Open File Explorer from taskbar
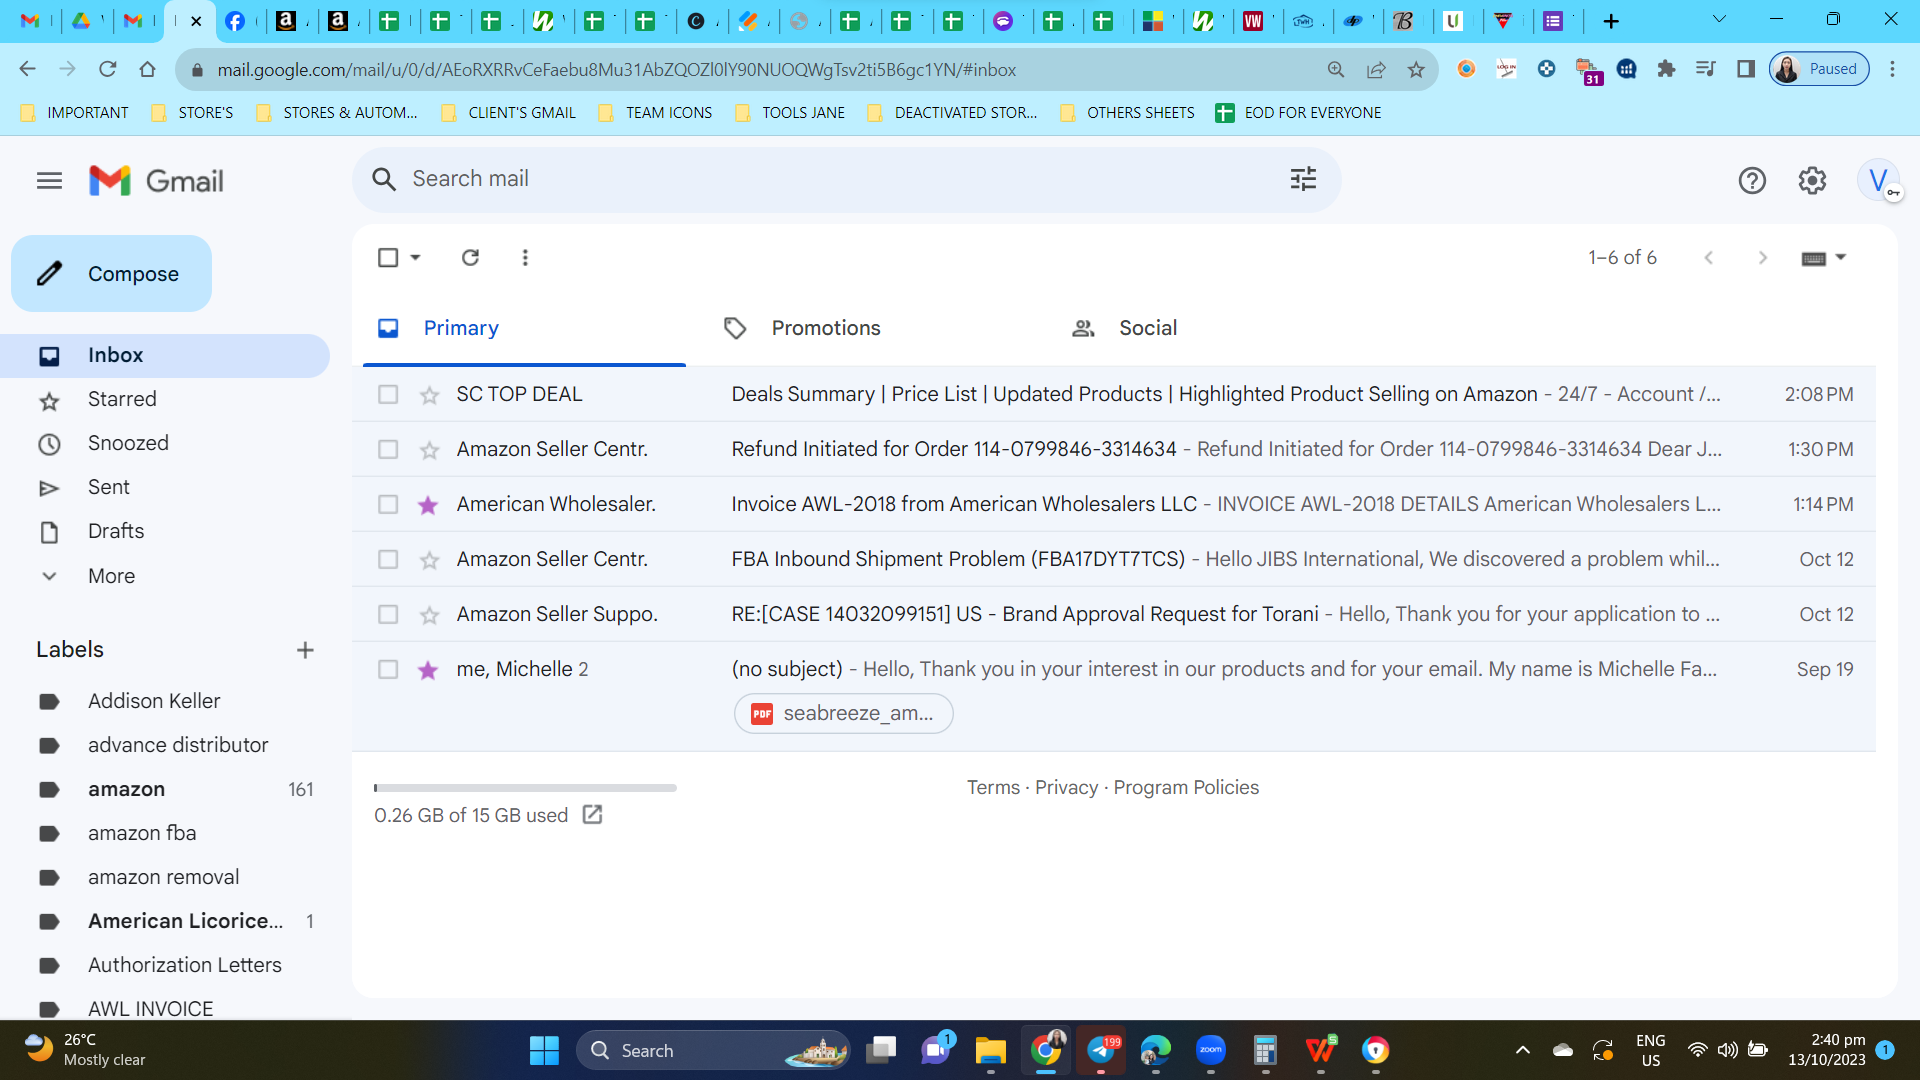 pos(990,1050)
